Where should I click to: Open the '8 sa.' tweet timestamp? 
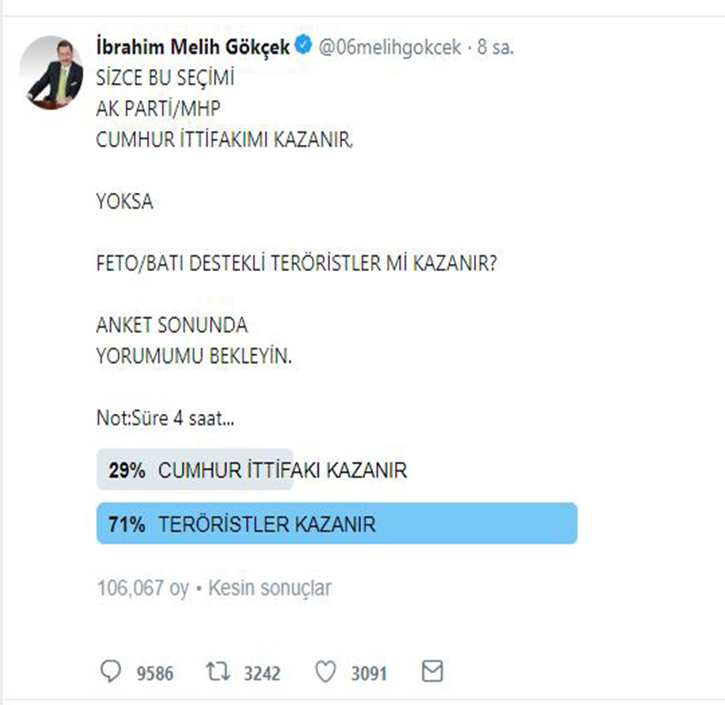coord(495,47)
